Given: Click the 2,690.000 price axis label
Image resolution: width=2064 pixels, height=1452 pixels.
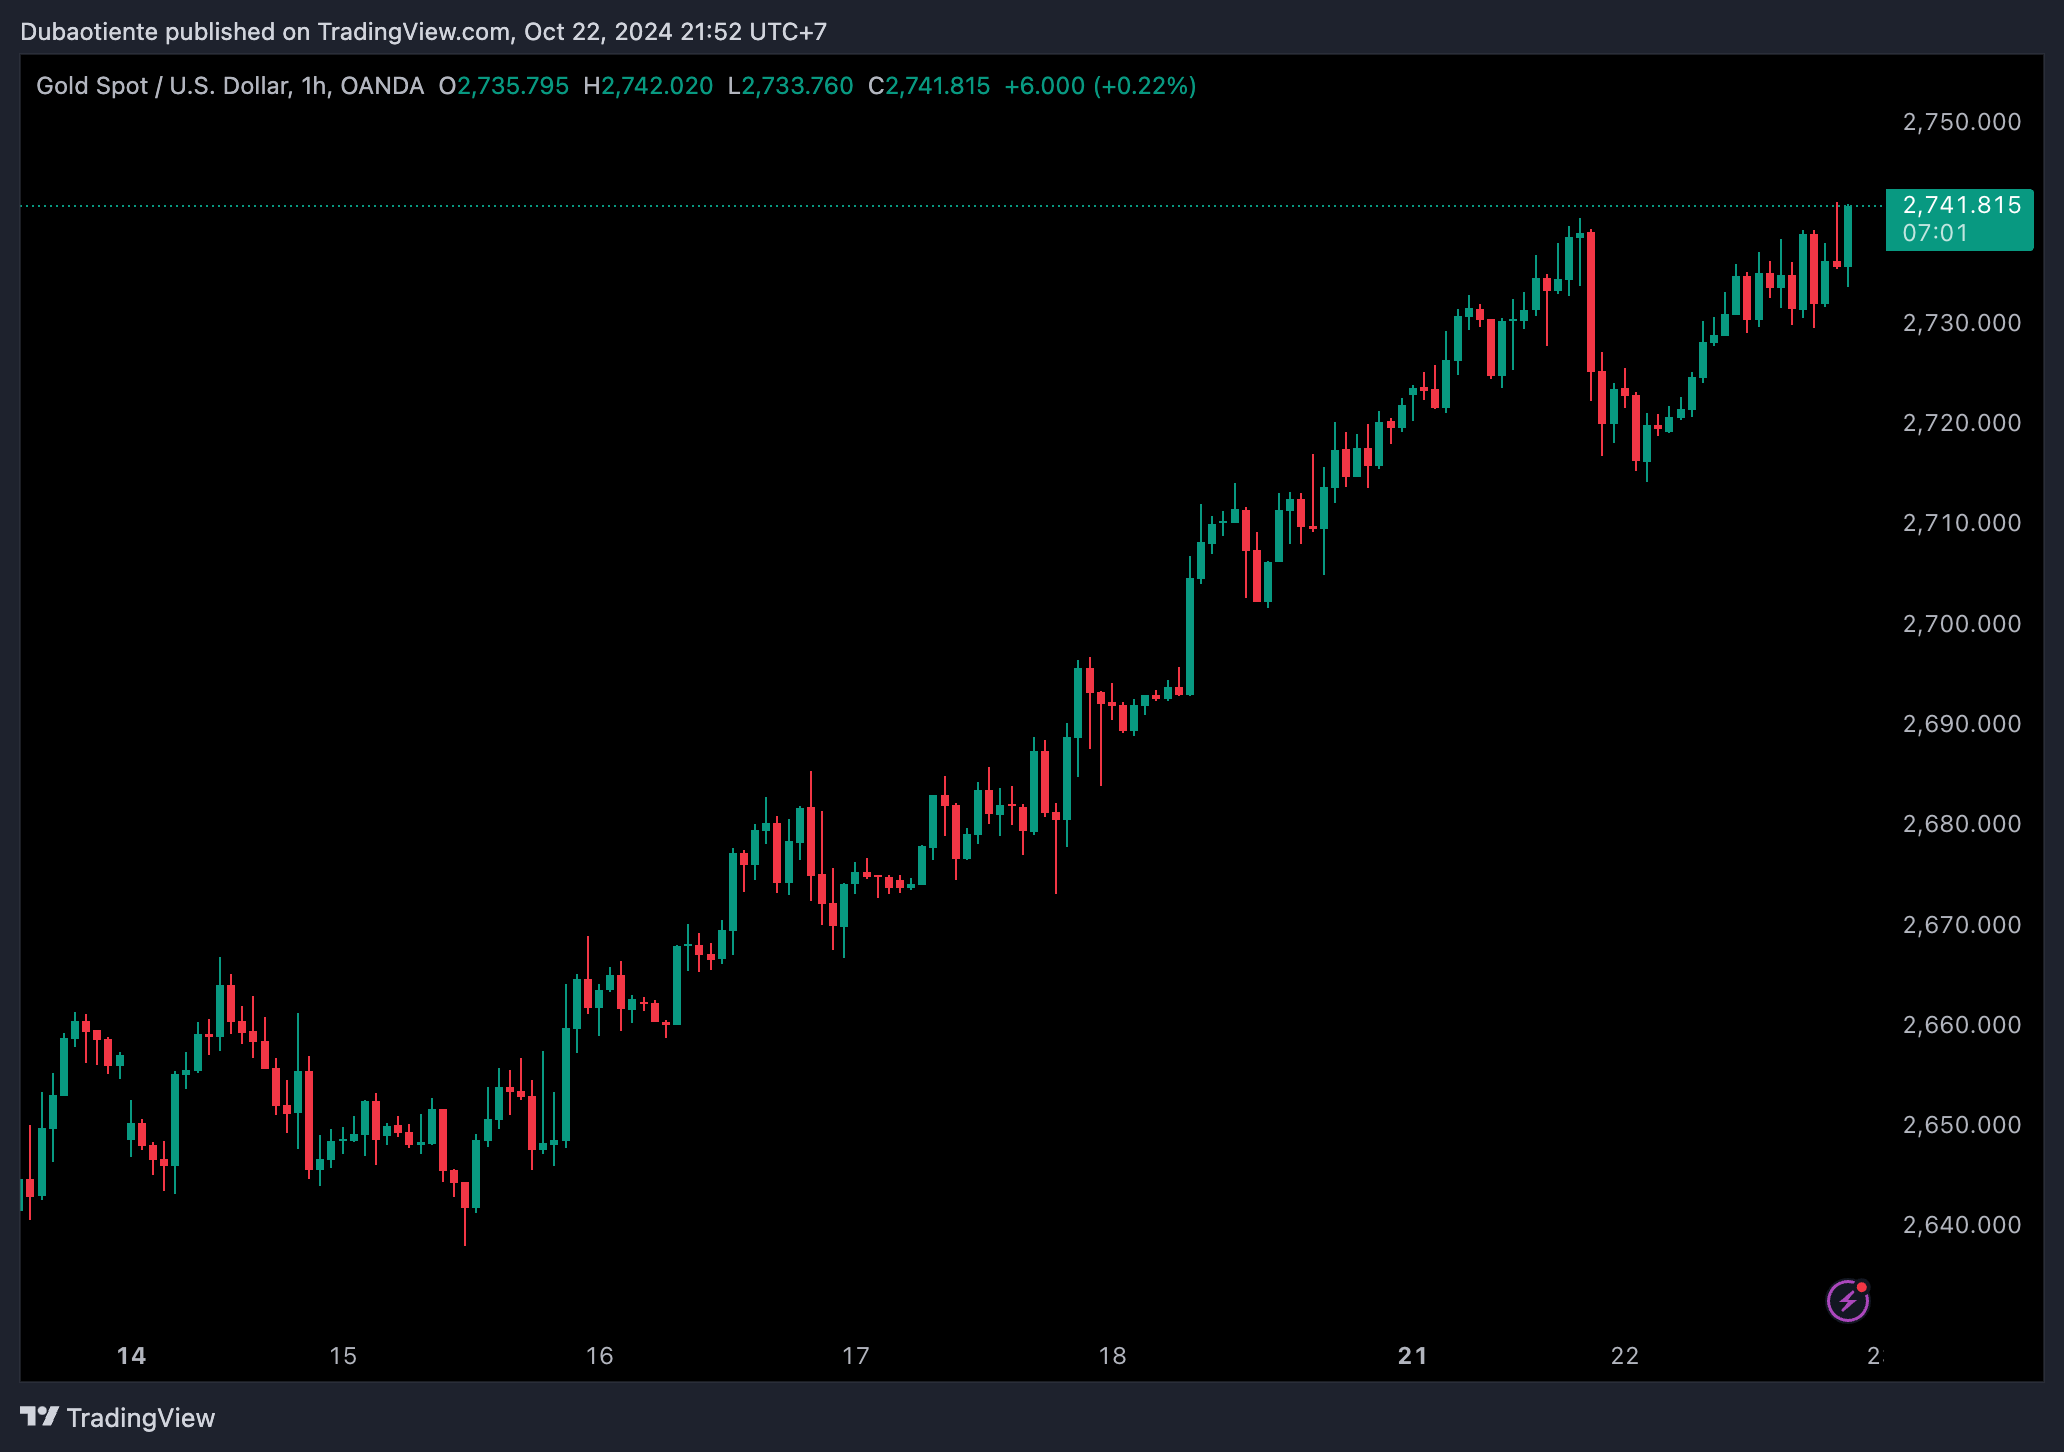Looking at the screenshot, I should click(x=1961, y=724).
